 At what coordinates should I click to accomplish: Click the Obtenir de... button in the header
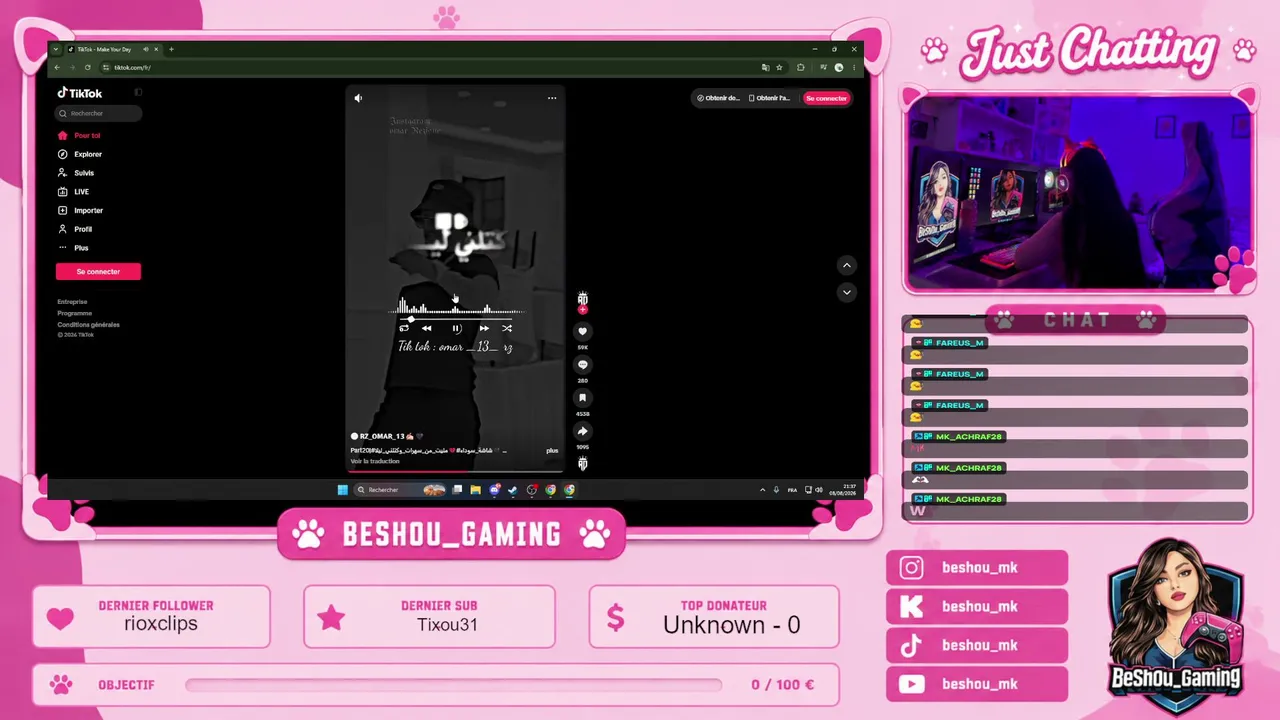(718, 98)
